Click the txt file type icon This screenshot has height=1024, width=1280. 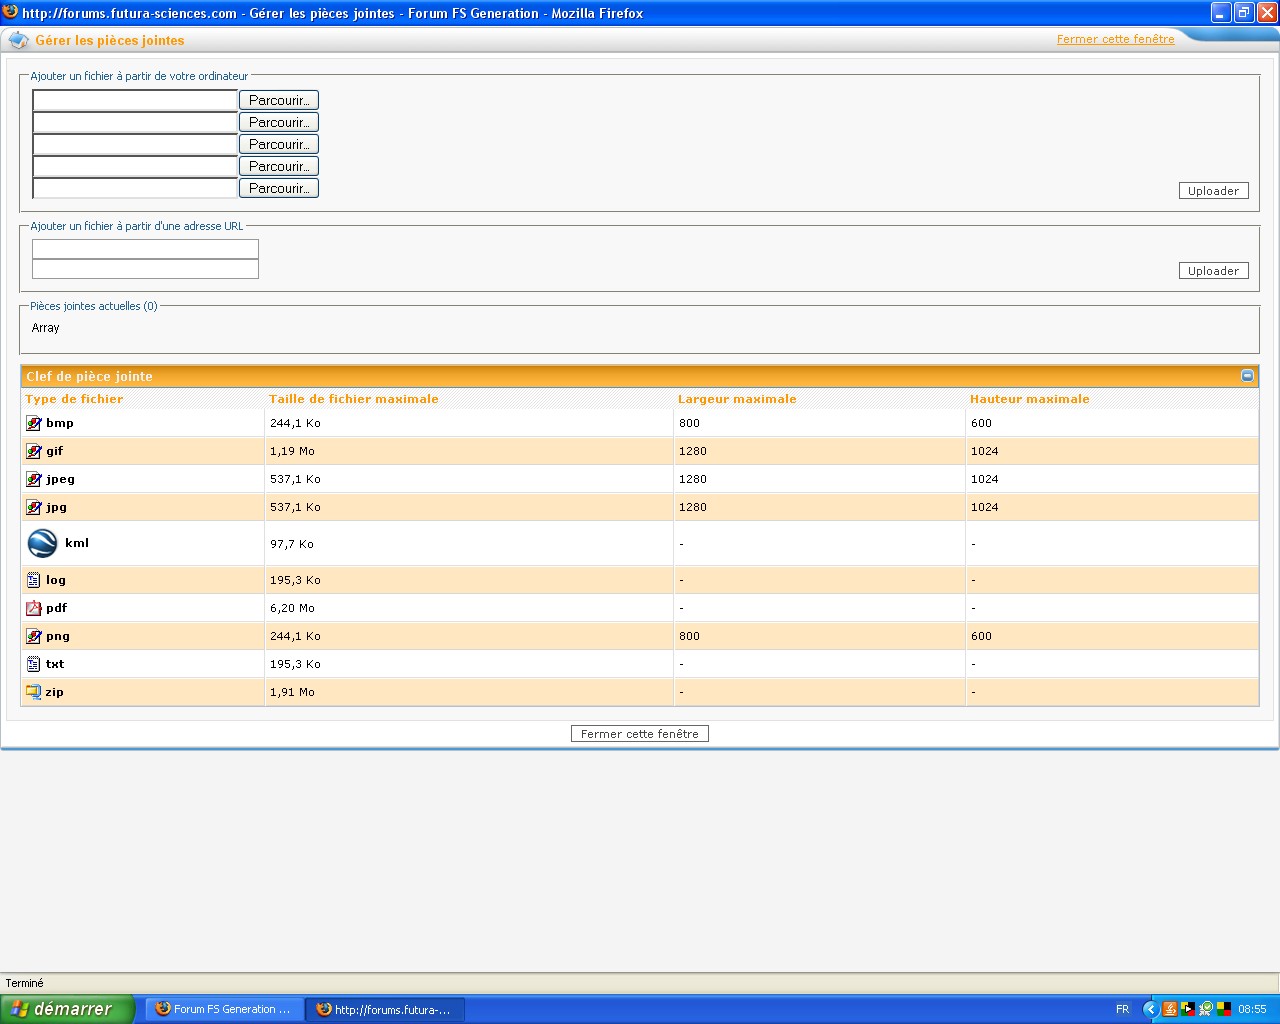pos(33,664)
